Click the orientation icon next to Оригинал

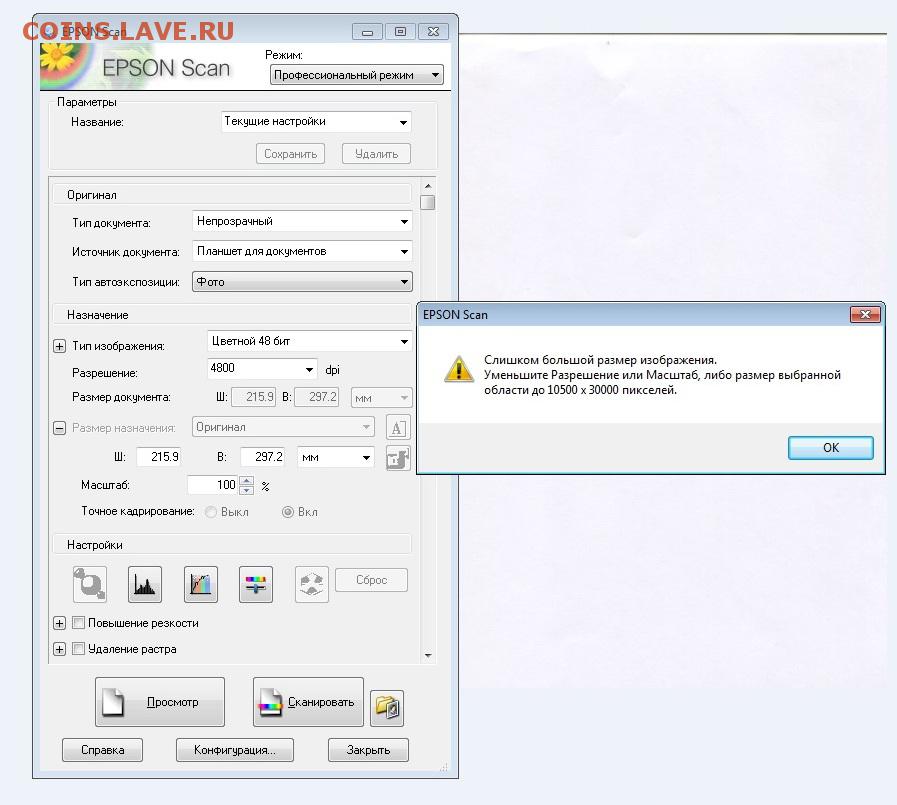pyautogui.click(x=398, y=427)
